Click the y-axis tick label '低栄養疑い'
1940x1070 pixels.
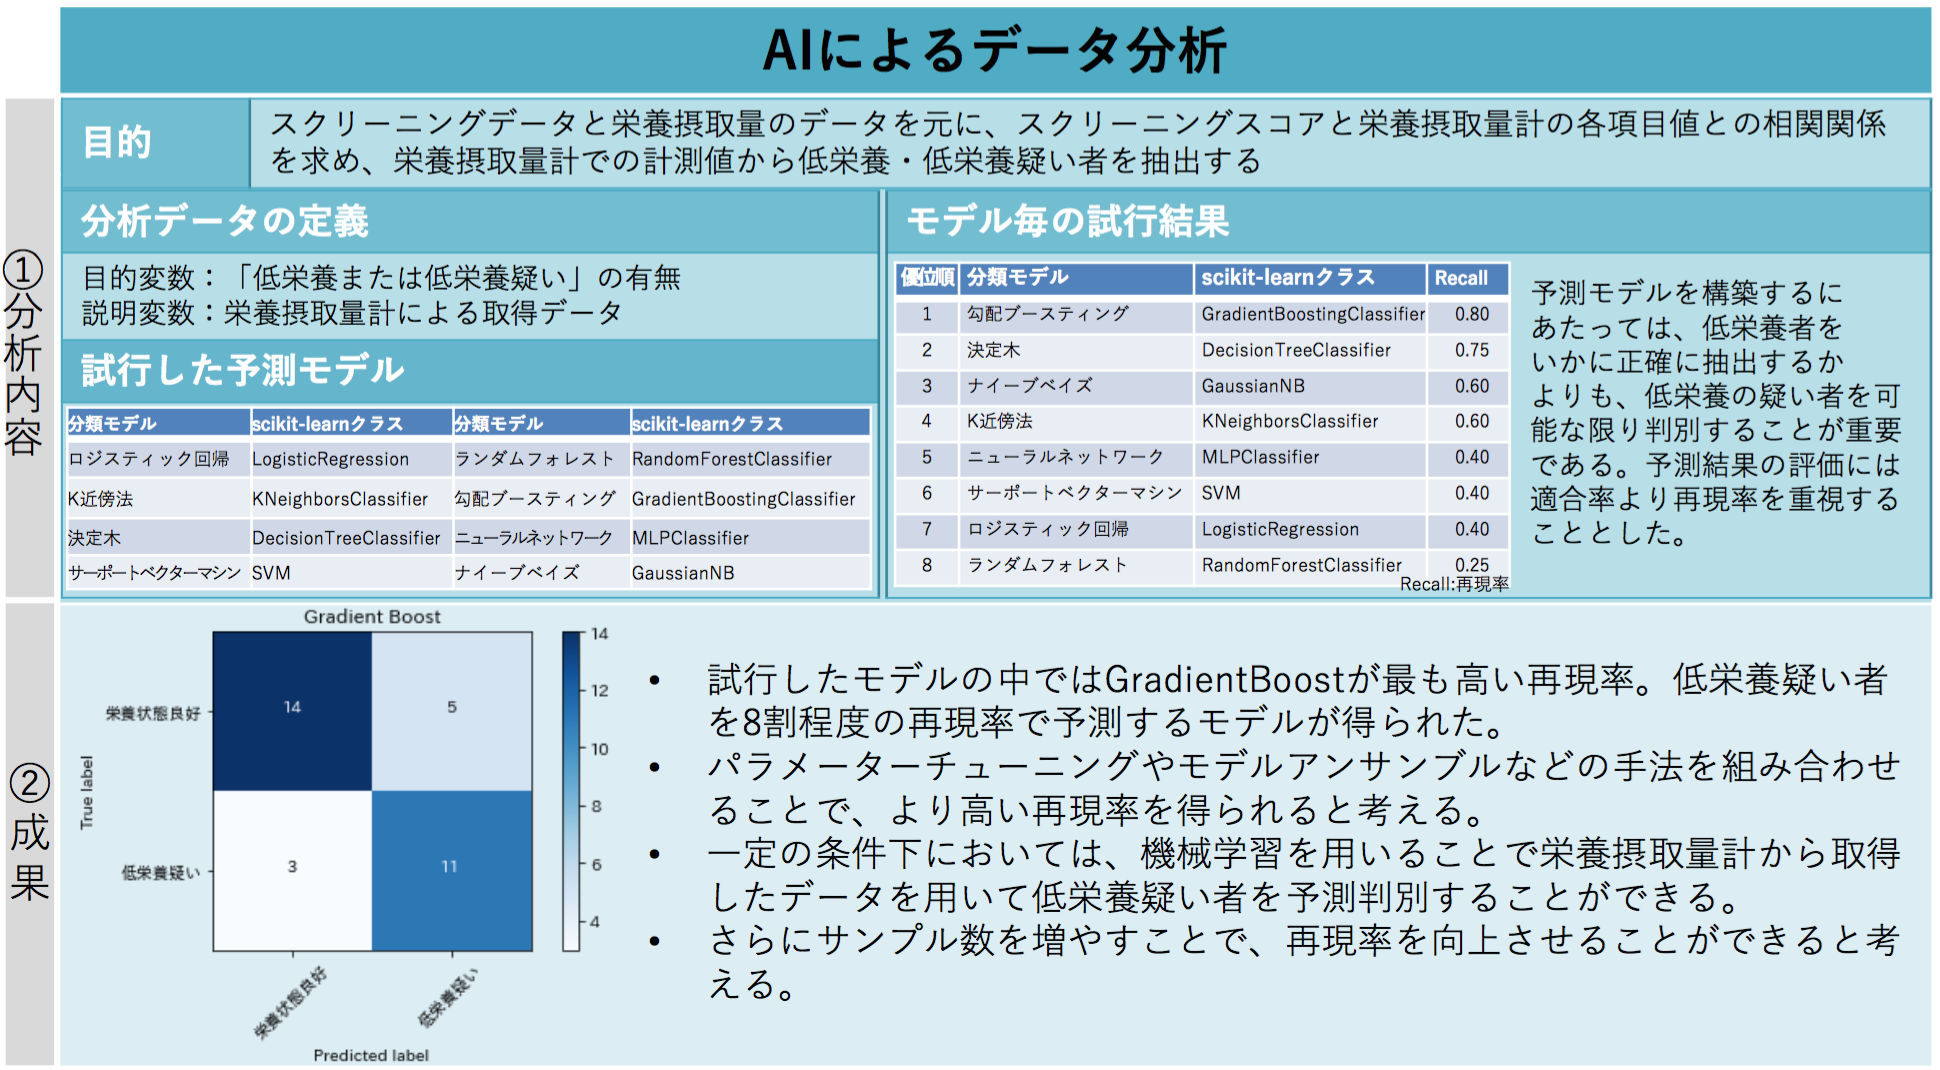[x=161, y=873]
